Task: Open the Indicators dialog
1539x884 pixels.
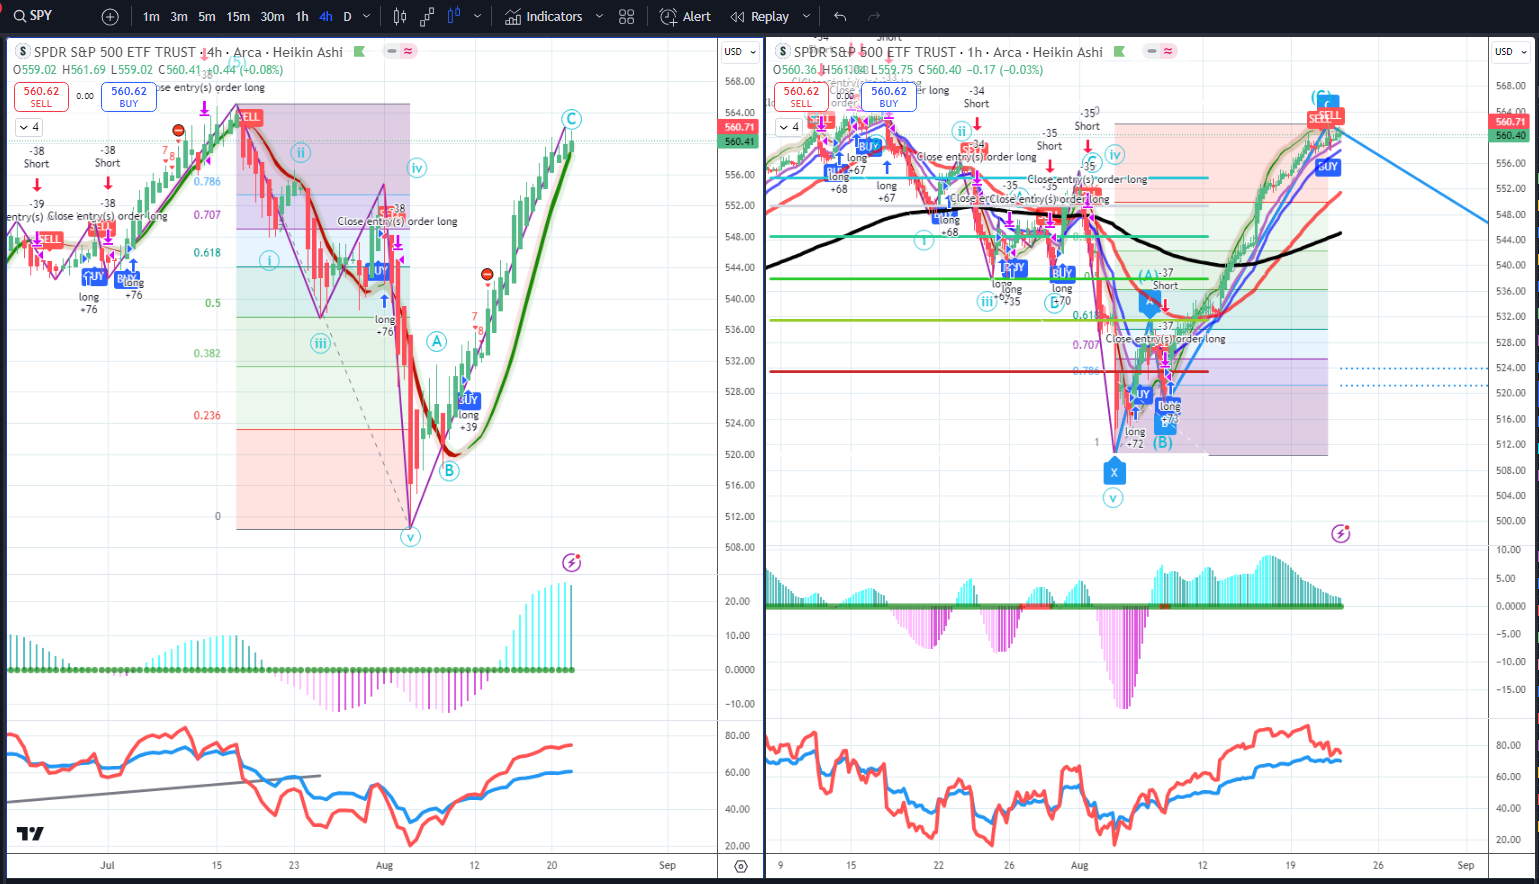Action: 543,17
